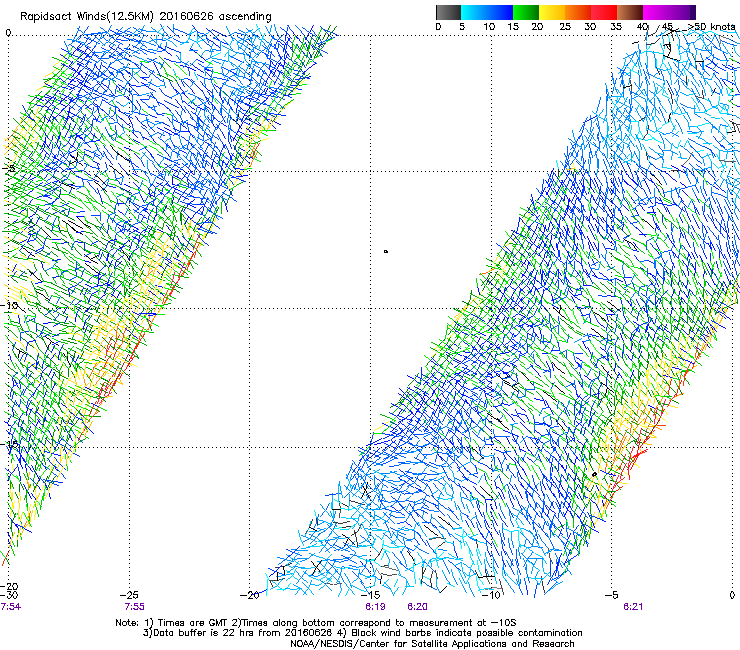Click the gray 0-5 knots legend swatch

[449, 12]
